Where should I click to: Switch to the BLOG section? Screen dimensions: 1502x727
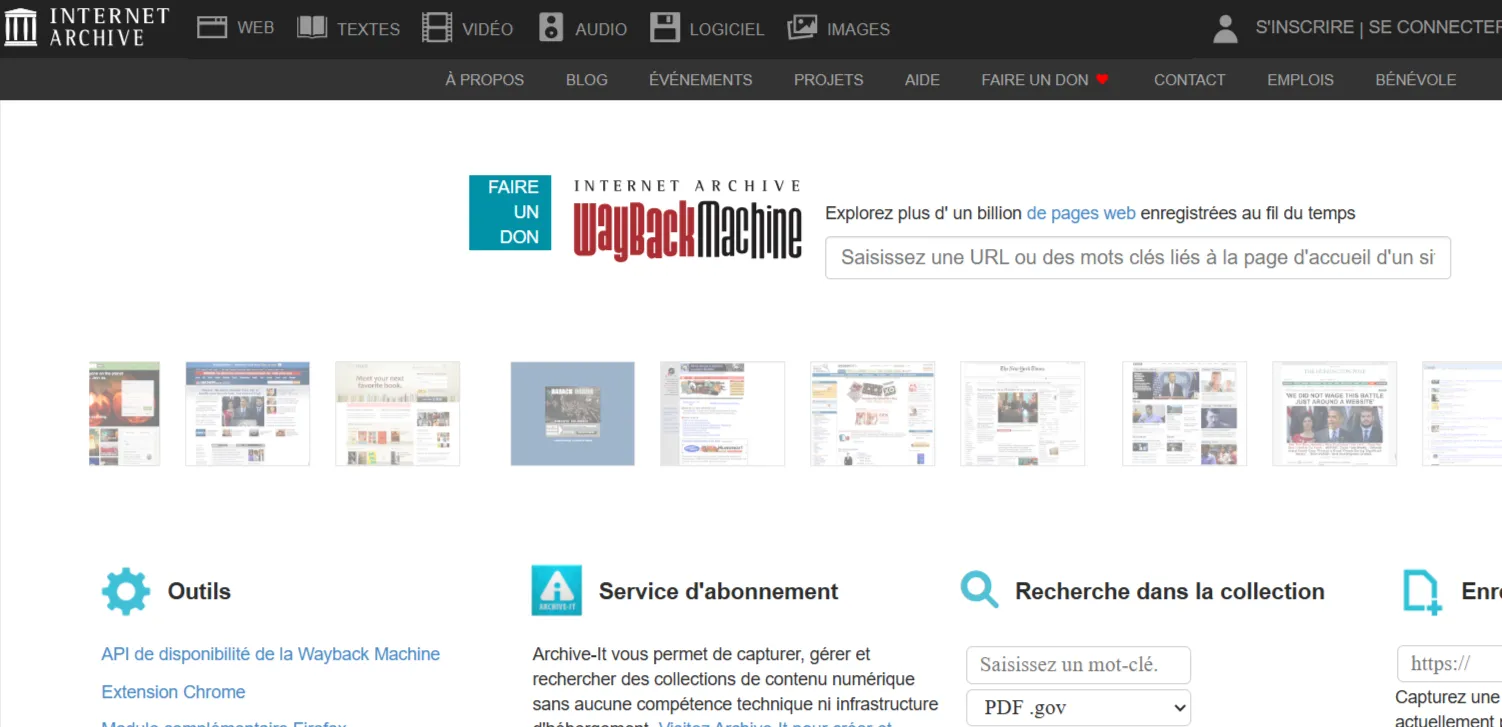pos(587,79)
